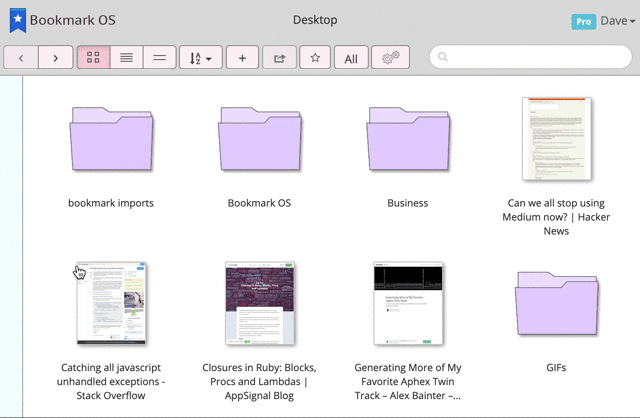Click the plus button to add new
This screenshot has width=640, height=418.
pos(242,57)
